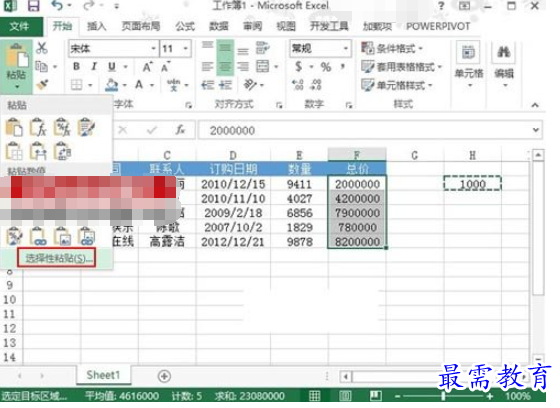Open the 单元格 cells dropdown
Image resolution: width=560 pixels, height=408 pixels.
[x=469, y=64]
